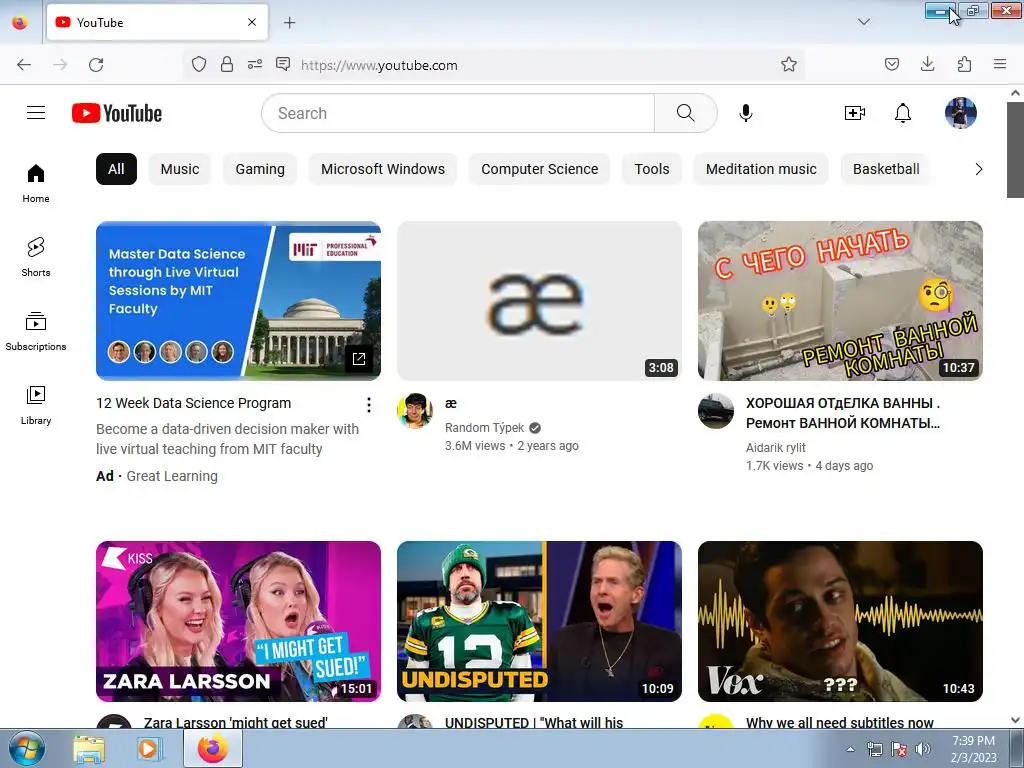1024x768 pixels.
Task: Play the Undisputed video thumbnail
Action: (x=539, y=621)
